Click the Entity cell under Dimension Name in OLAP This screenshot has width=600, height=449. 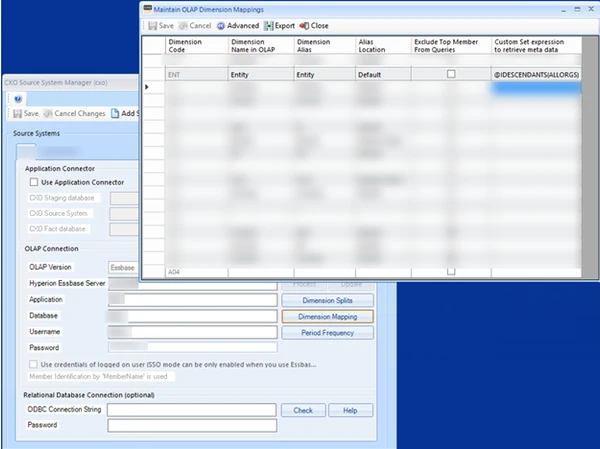(x=261, y=75)
